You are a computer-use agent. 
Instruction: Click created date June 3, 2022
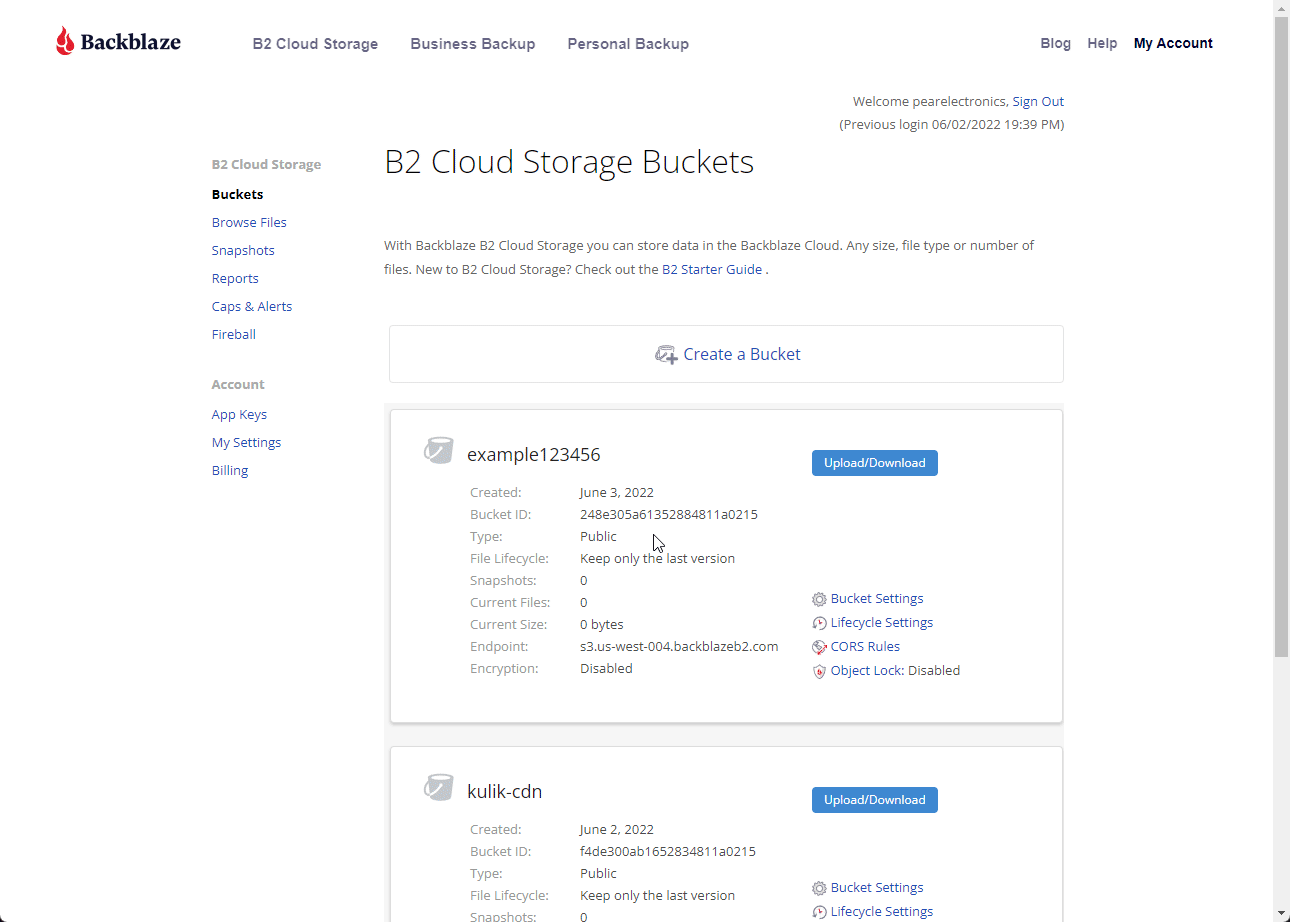point(617,492)
